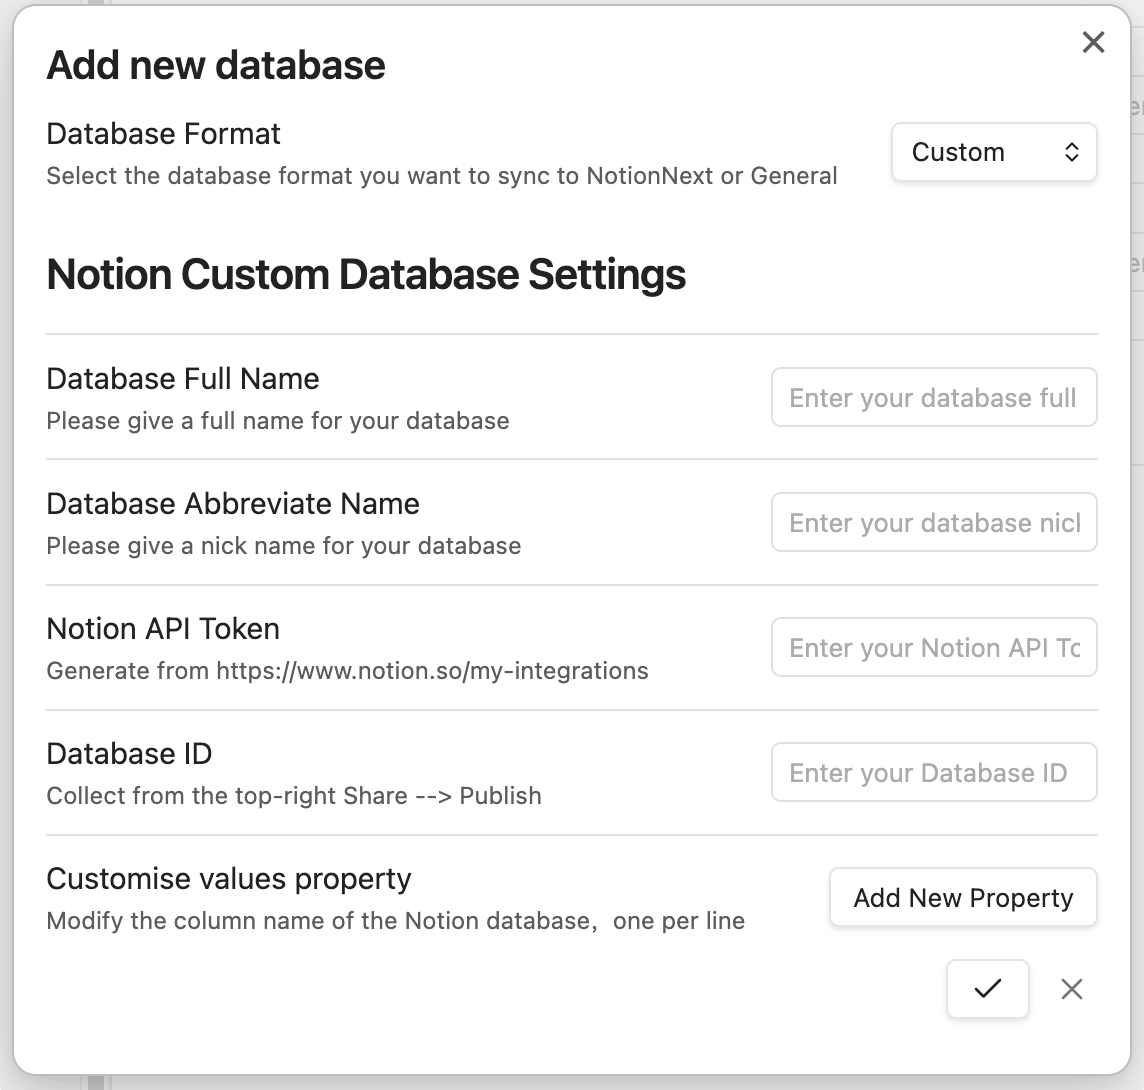
Task: Click the 'Notion API Token' setting label
Action: 163,629
